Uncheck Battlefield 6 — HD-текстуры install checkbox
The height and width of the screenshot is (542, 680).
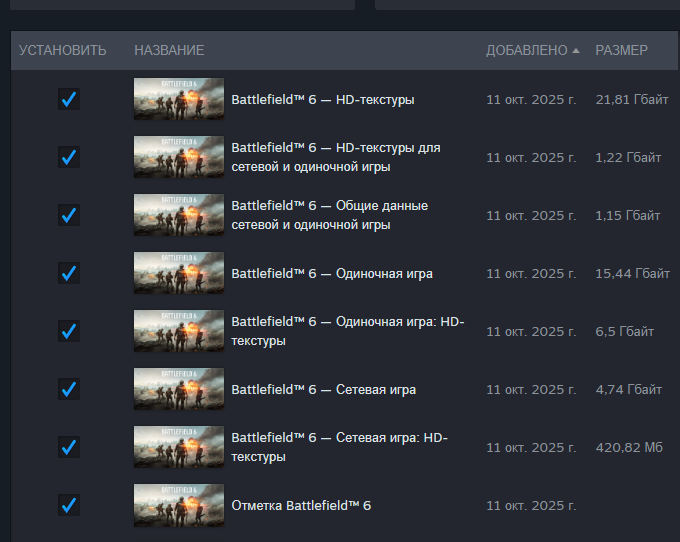(69, 99)
